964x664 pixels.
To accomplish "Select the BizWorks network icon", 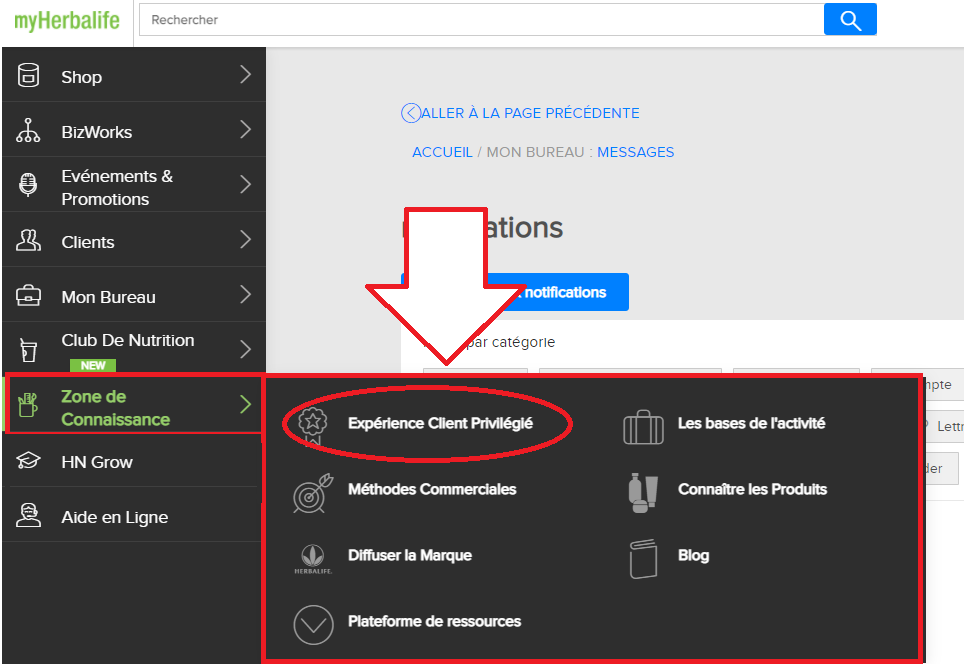I will 28,130.
